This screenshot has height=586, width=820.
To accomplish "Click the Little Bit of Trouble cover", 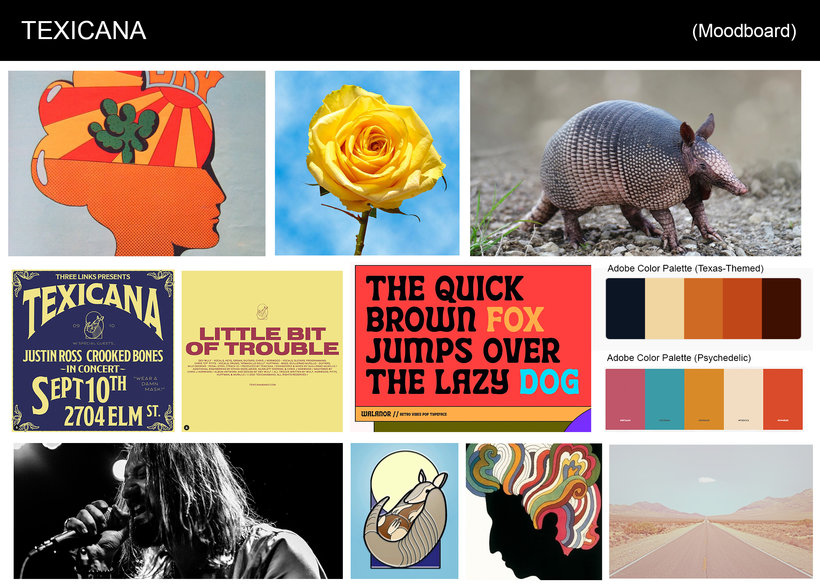I will point(262,351).
